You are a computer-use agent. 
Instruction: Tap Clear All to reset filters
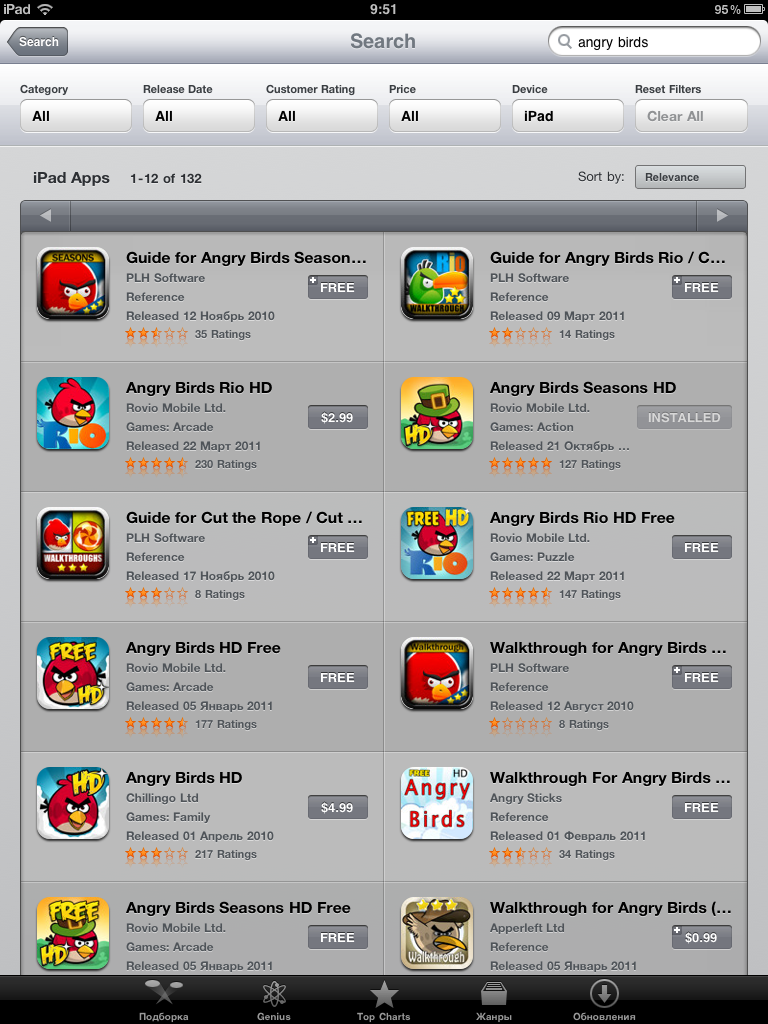(x=691, y=116)
